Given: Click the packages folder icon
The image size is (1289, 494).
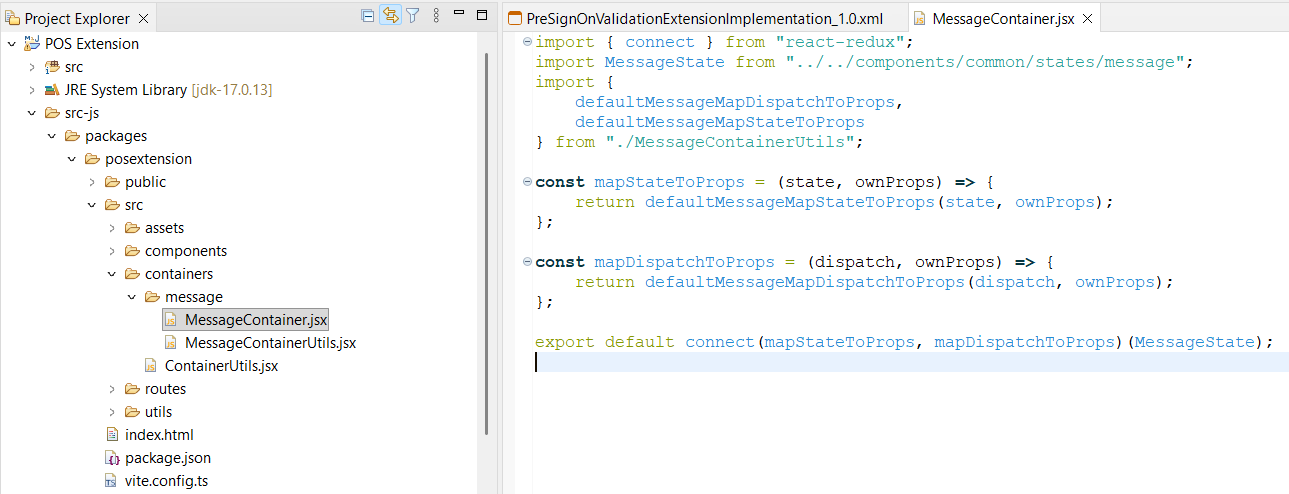Looking at the screenshot, I should coord(71,136).
